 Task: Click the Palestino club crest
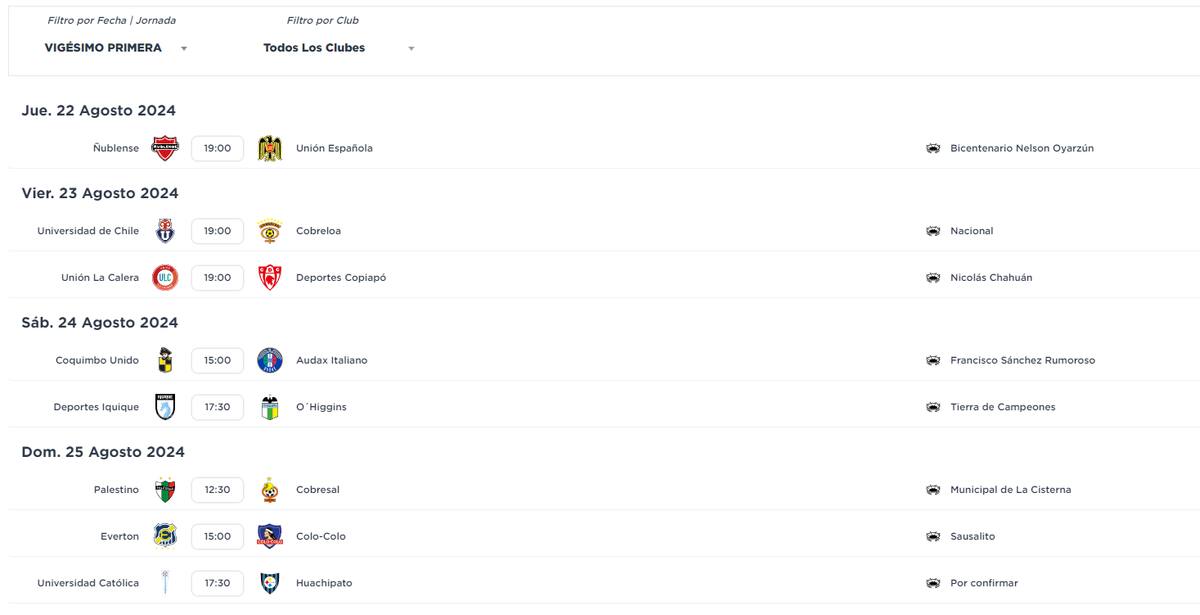pyautogui.click(x=165, y=490)
